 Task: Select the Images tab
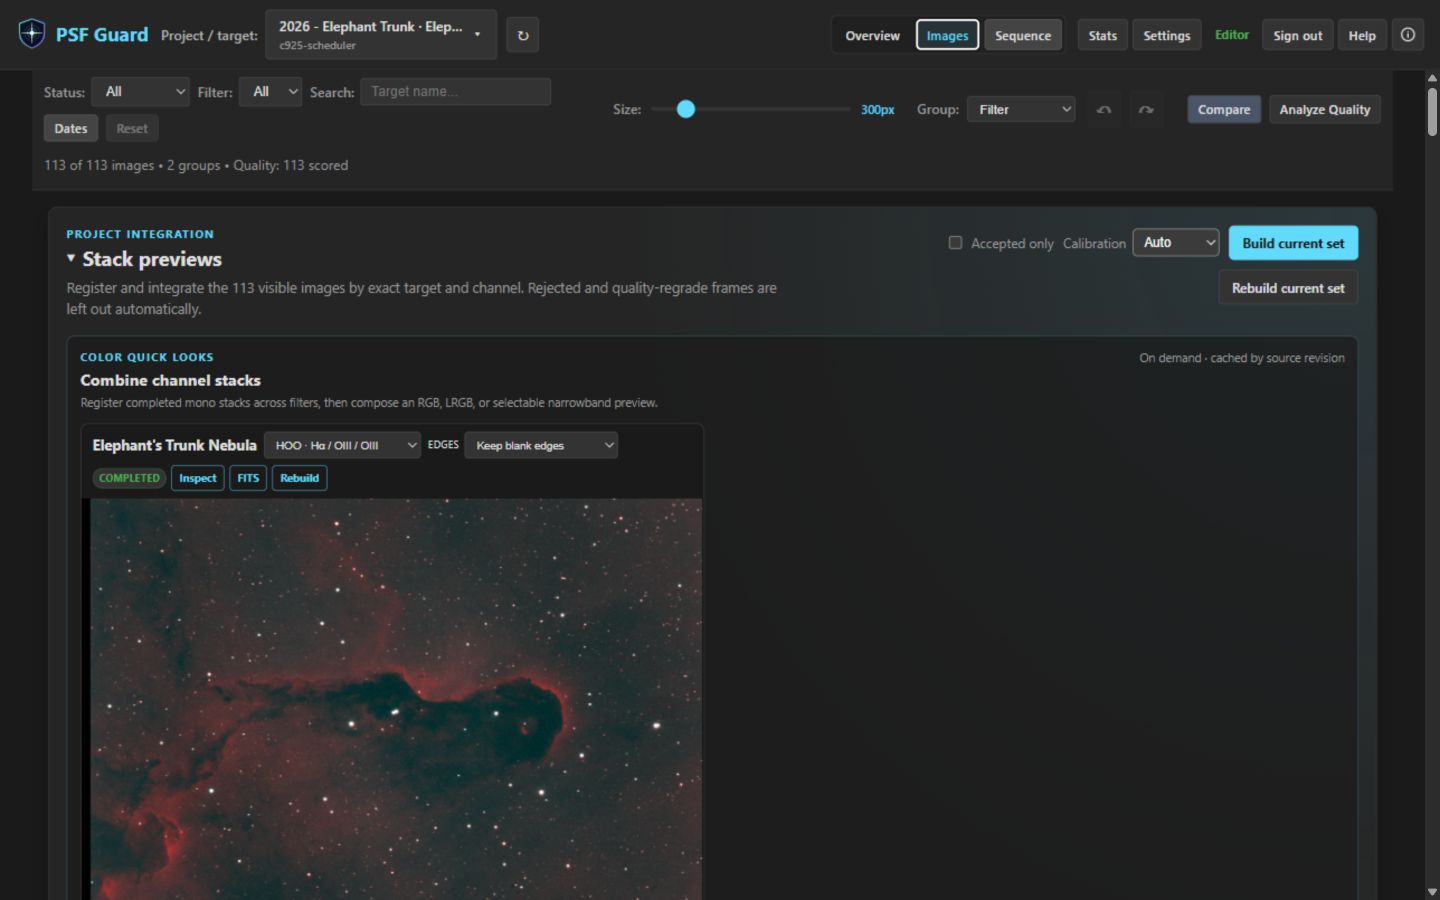point(947,35)
